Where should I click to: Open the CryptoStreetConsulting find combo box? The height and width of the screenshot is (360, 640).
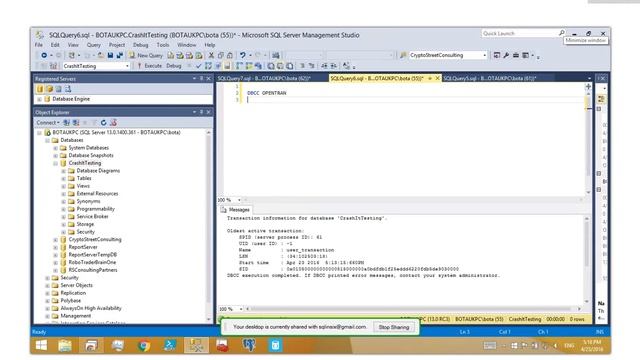[448, 55]
